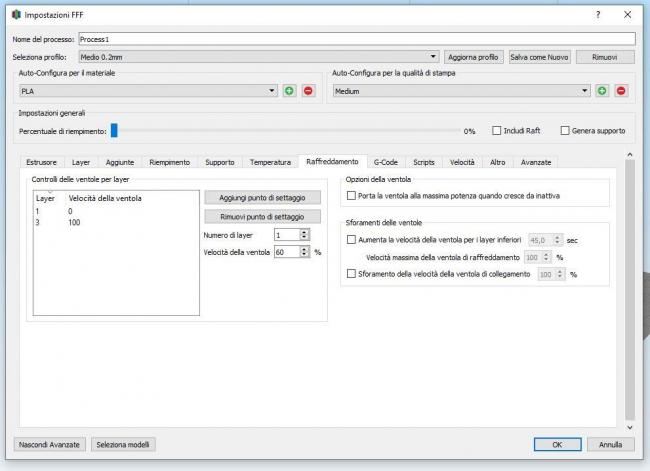Image resolution: width=650 pixels, height=471 pixels.
Task: Open the G-Code tab
Action: coord(386,161)
